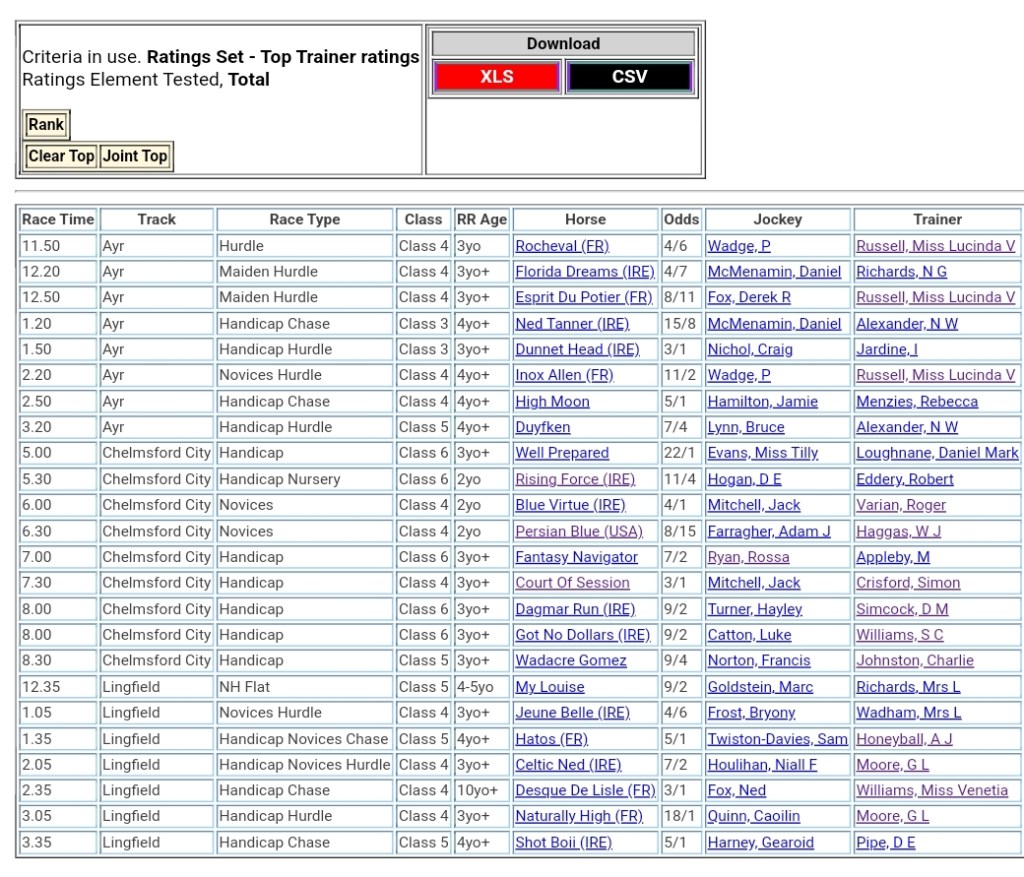Screen dimensions: 1024x877
Task: Open horse link Rocheval (FR)
Action: point(562,246)
